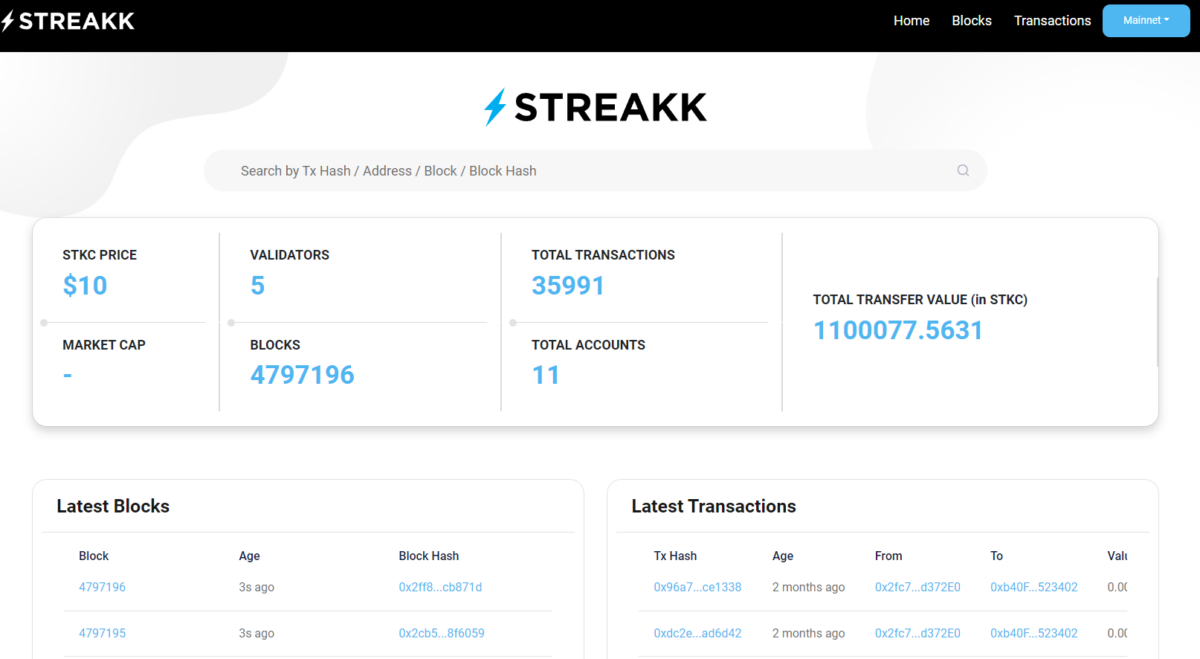Click the search bar input field
This screenshot has height=659, width=1200.
point(500,170)
